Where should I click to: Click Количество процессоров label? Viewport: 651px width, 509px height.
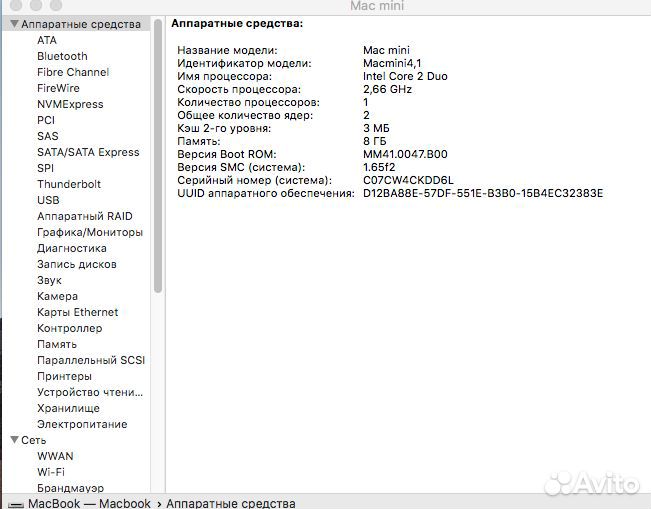(x=248, y=103)
